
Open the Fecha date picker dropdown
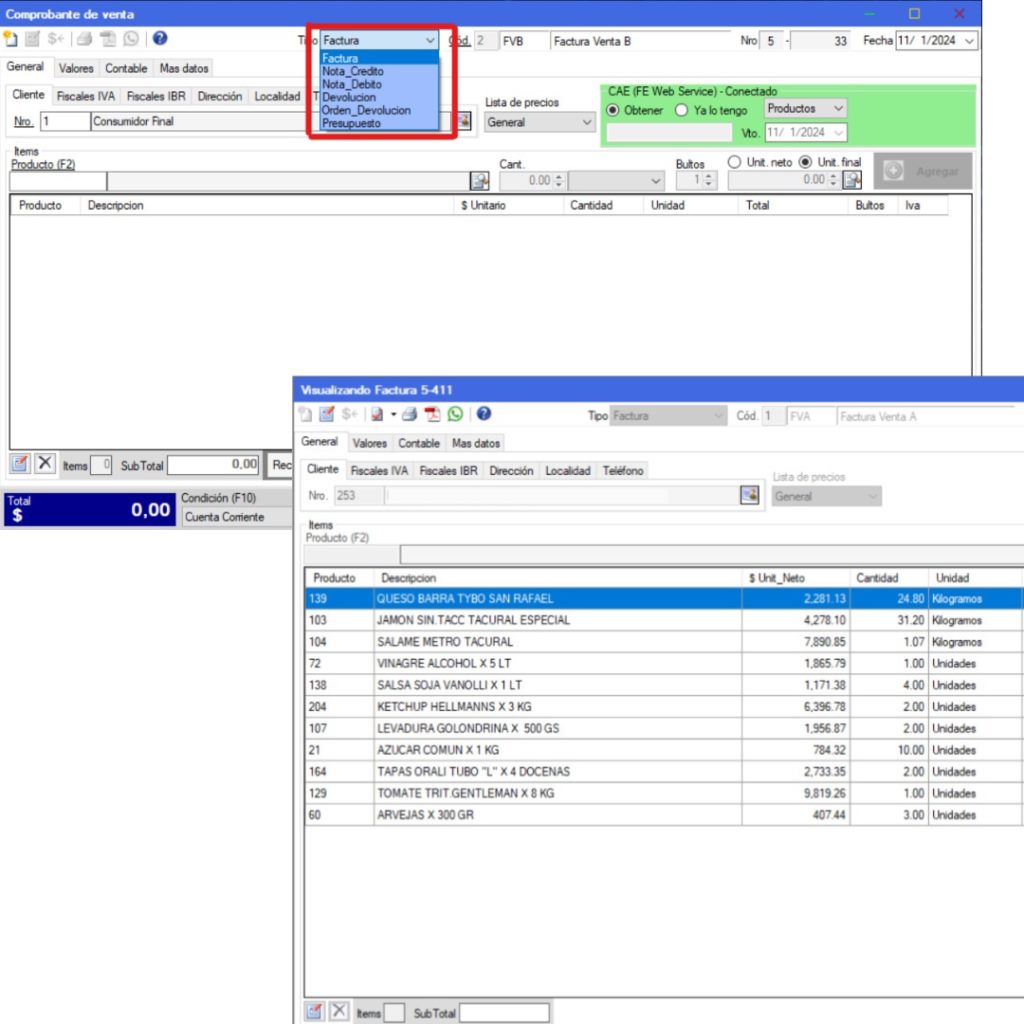point(969,40)
